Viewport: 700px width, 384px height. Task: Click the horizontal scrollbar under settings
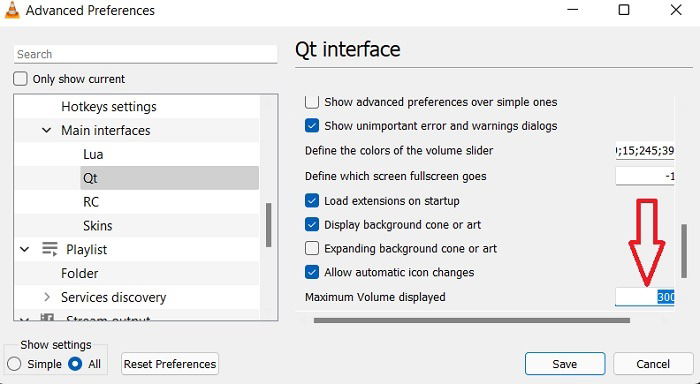coord(472,320)
